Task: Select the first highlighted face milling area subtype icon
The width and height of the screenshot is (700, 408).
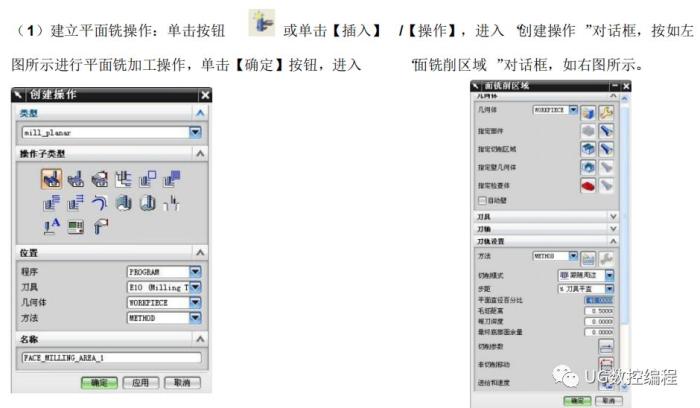Action: coord(52,178)
